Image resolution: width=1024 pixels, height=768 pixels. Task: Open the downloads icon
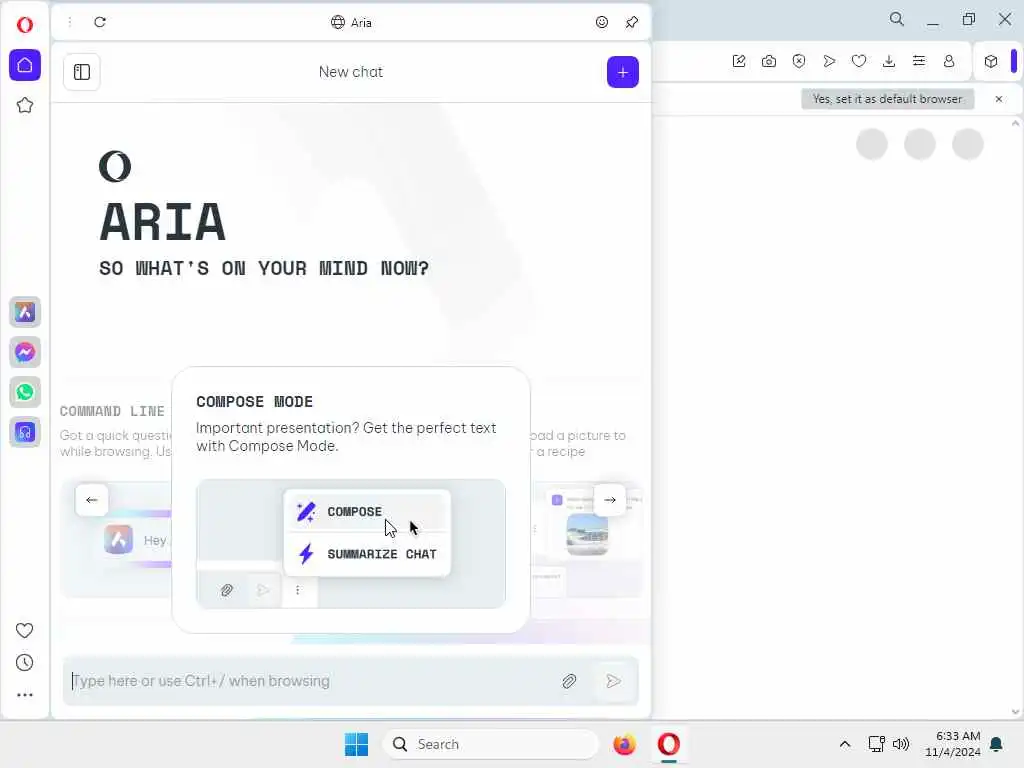(x=889, y=61)
